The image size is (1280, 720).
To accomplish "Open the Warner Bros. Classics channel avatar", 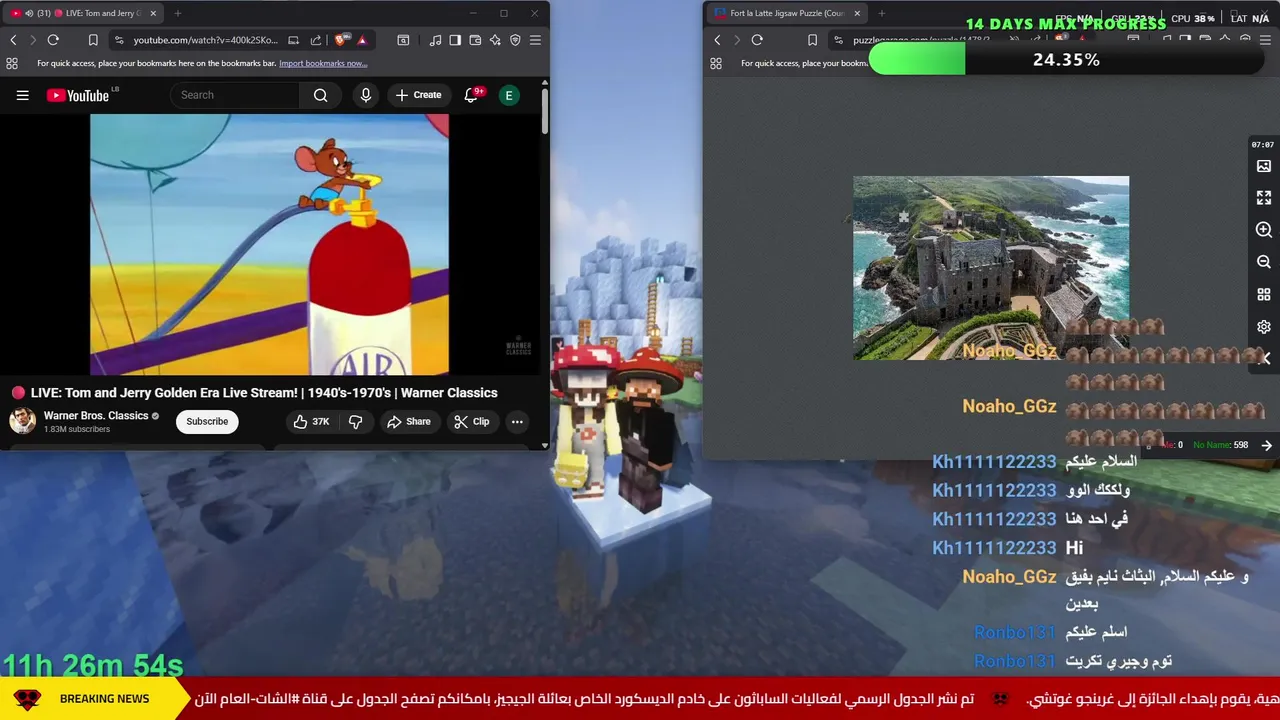I will point(22,421).
